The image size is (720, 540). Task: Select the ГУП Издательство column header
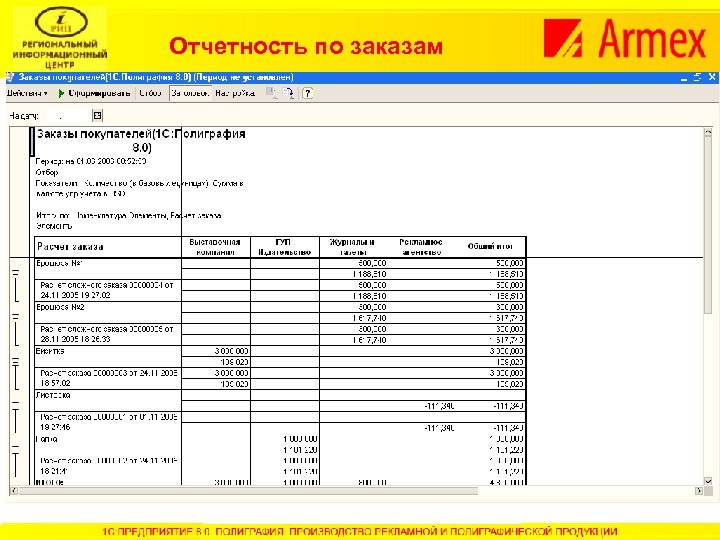pos(285,247)
